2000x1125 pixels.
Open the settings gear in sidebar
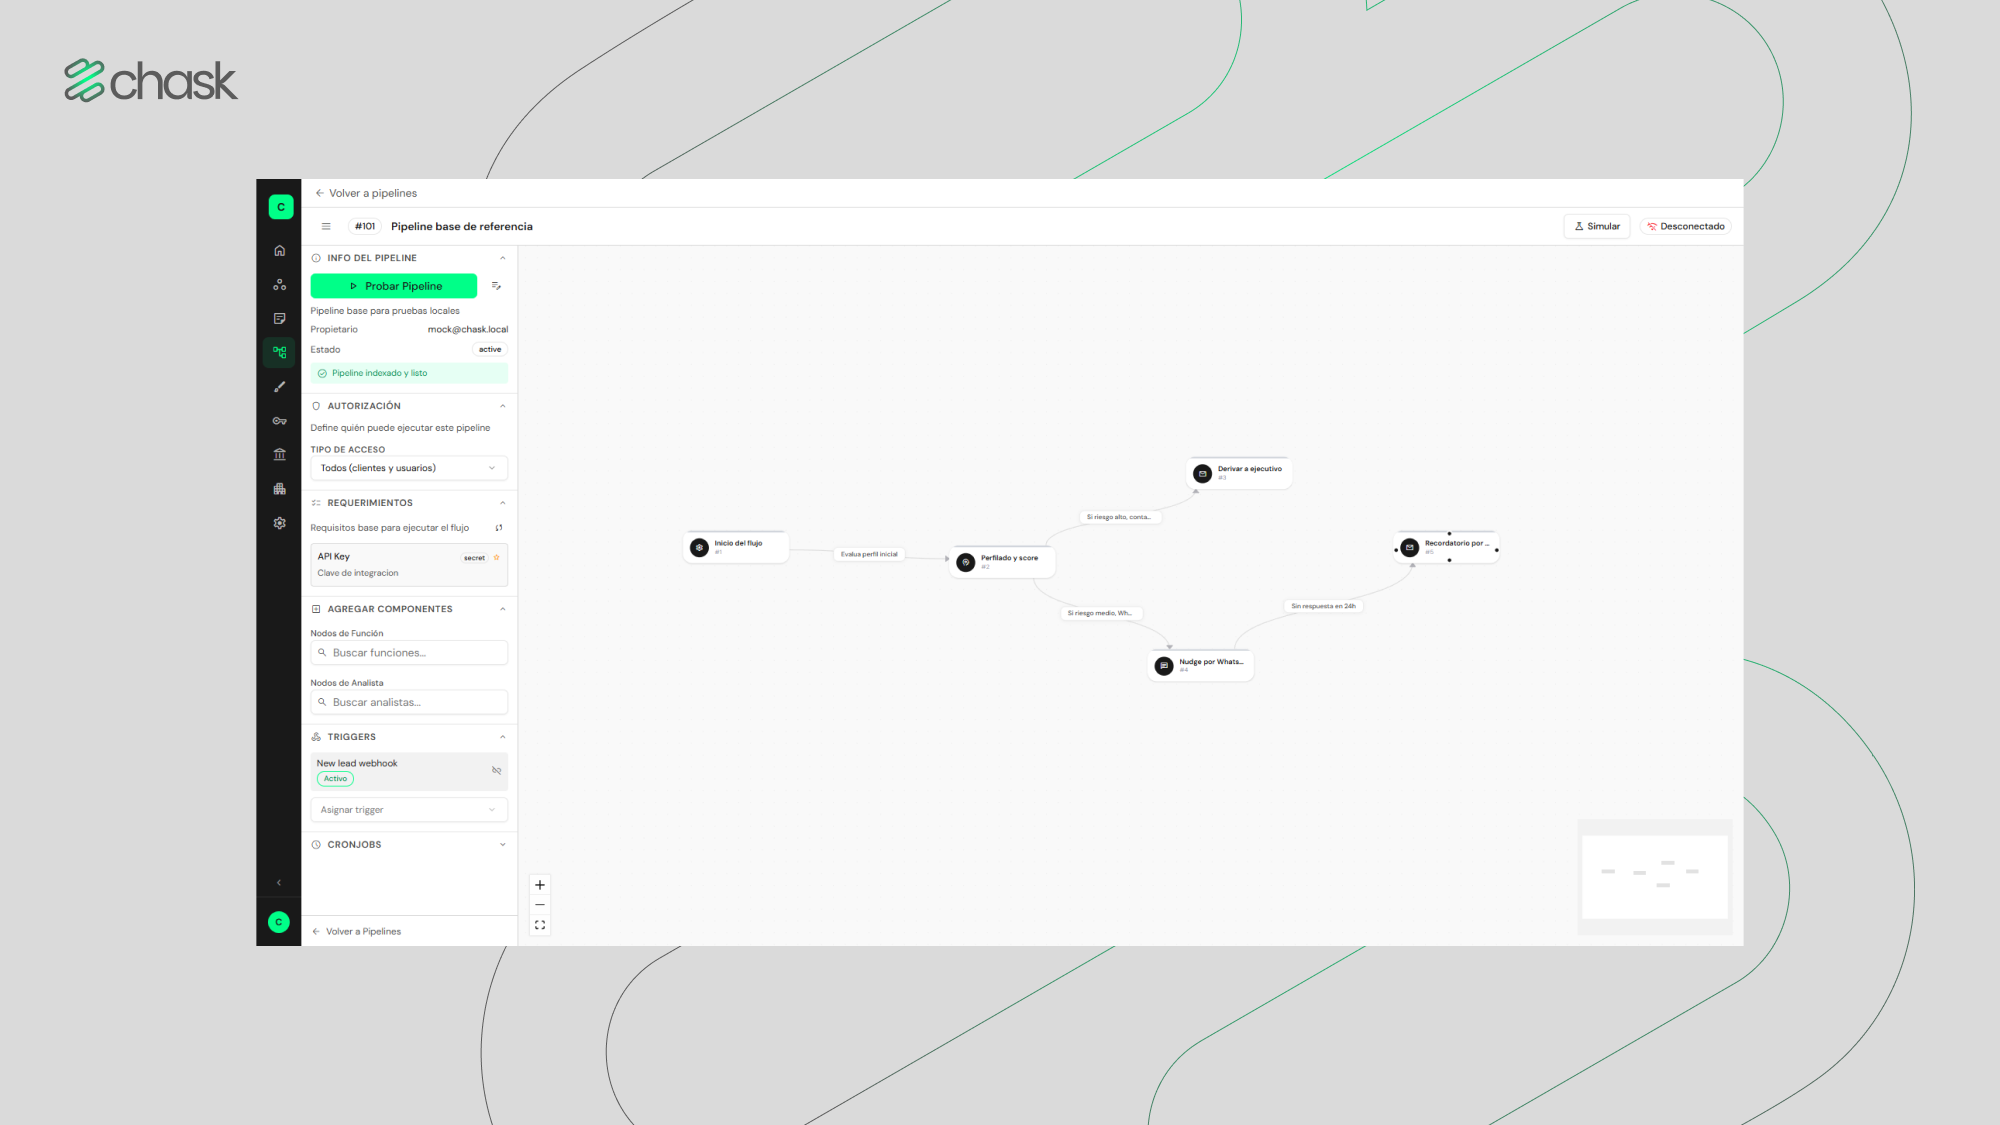(279, 523)
